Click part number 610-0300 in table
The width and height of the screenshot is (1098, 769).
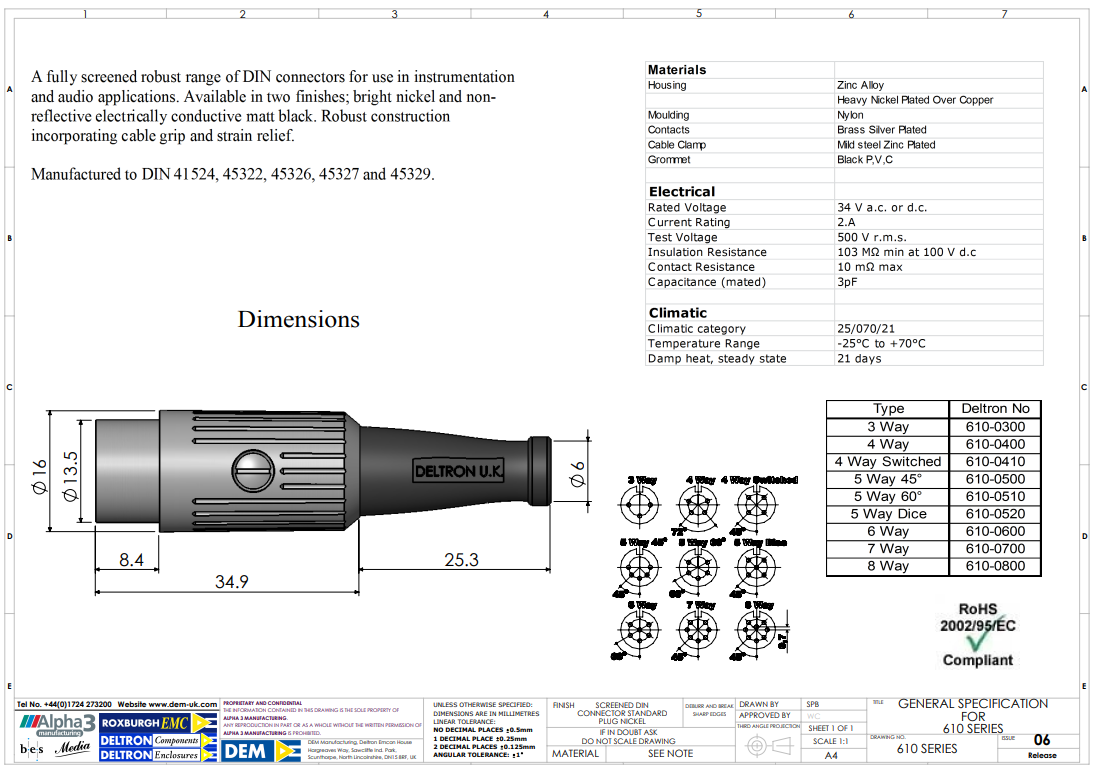pos(995,427)
